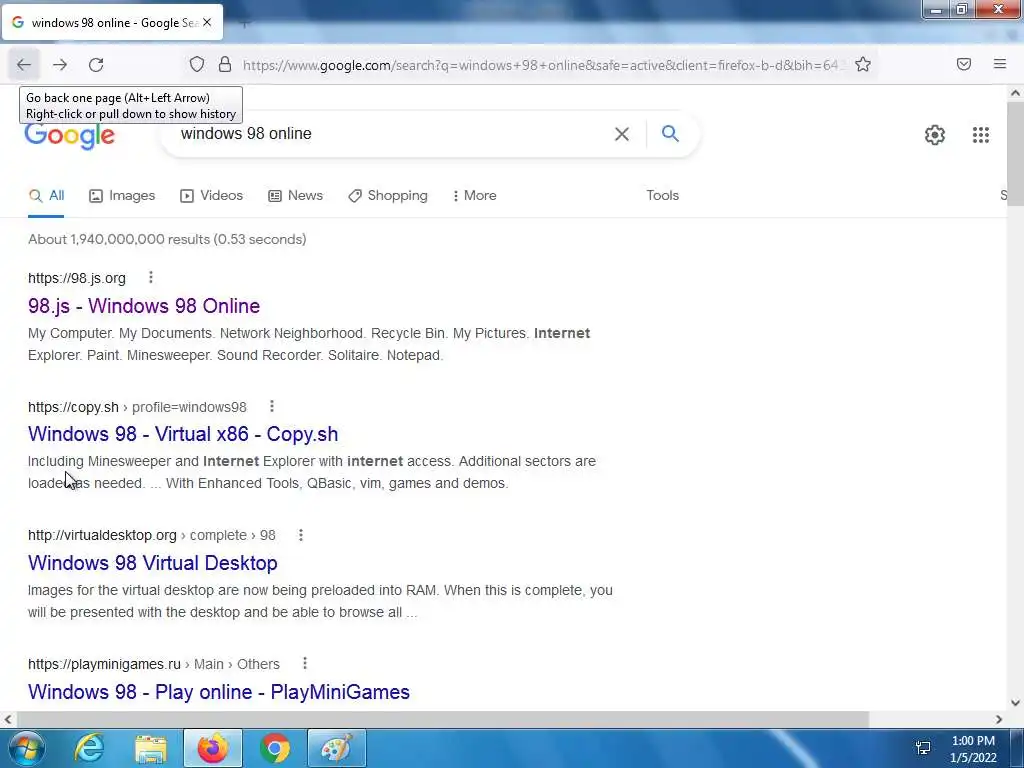Viewport: 1024px width, 768px height.
Task: Click the https://copy.sh URL text
Action: coord(73,407)
